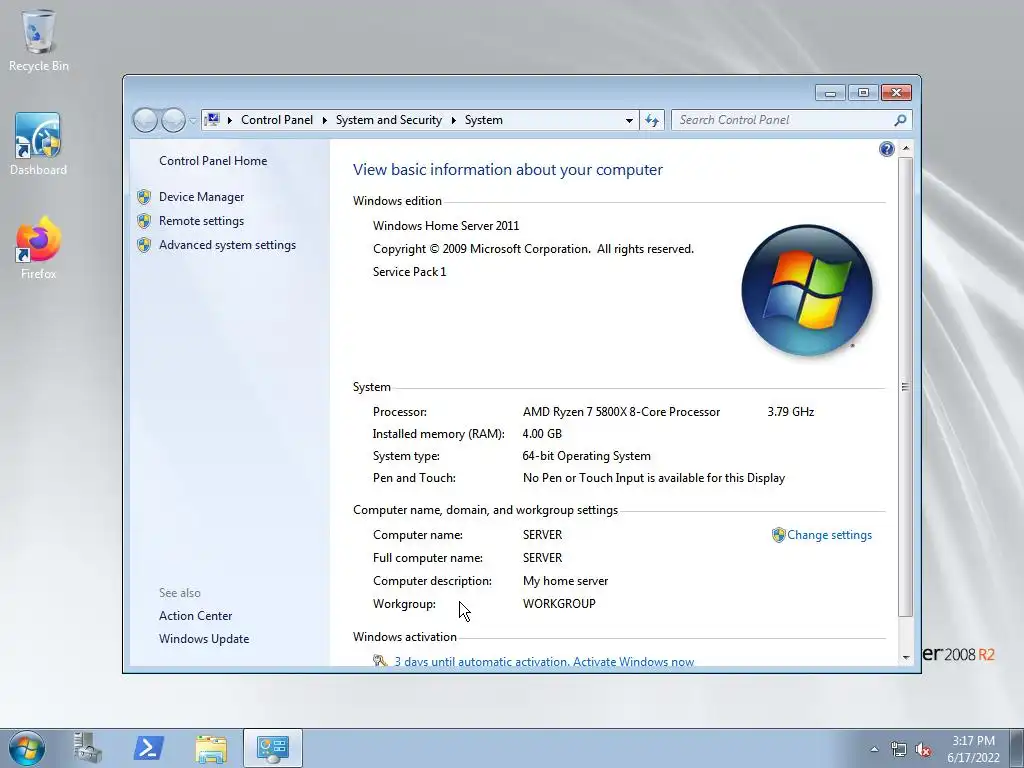Open Server Manager in the taskbar
Viewport: 1024px width, 768px height.
click(x=88, y=748)
